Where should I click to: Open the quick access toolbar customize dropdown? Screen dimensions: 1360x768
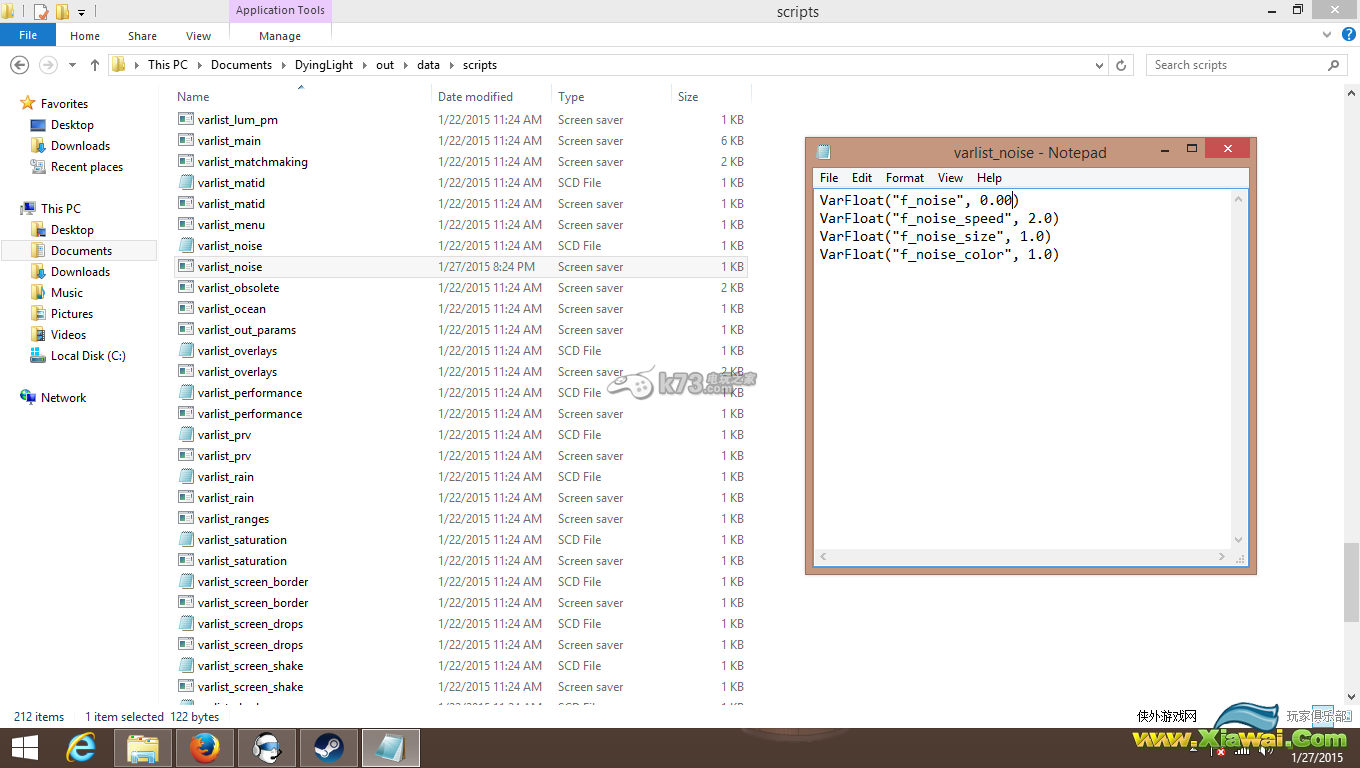tap(81, 13)
